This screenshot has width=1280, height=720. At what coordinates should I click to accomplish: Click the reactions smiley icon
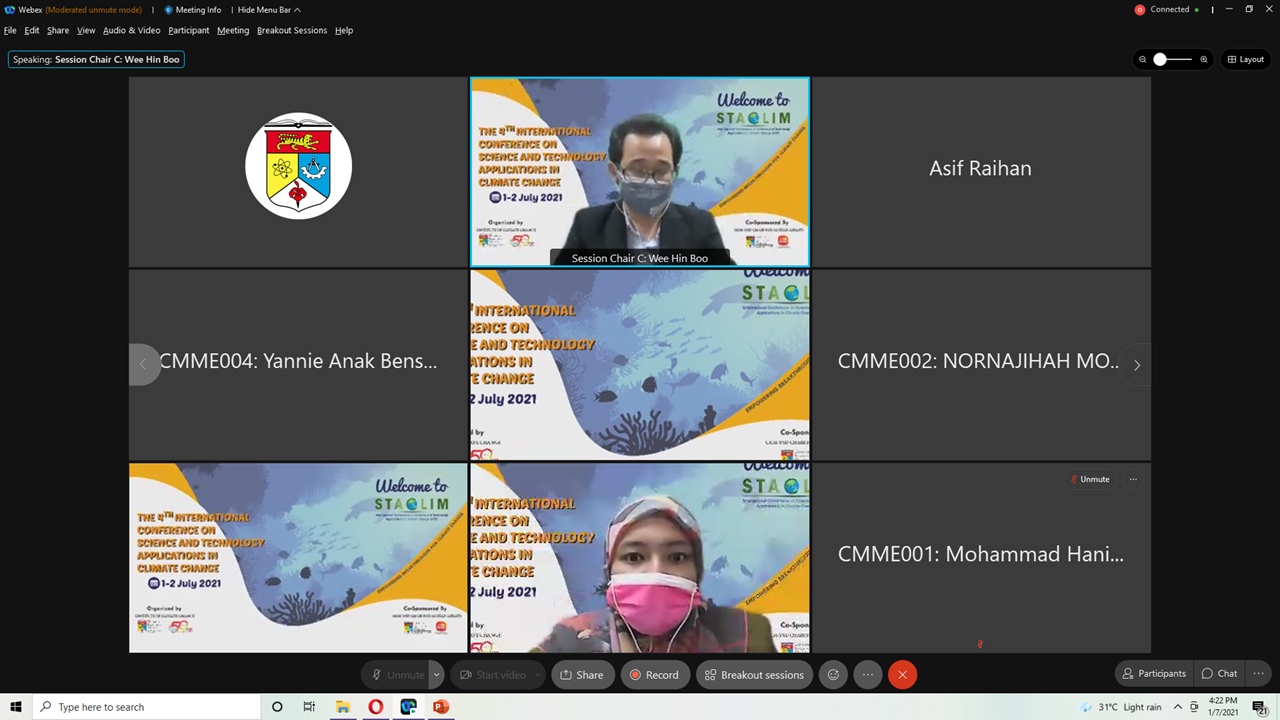(x=833, y=675)
